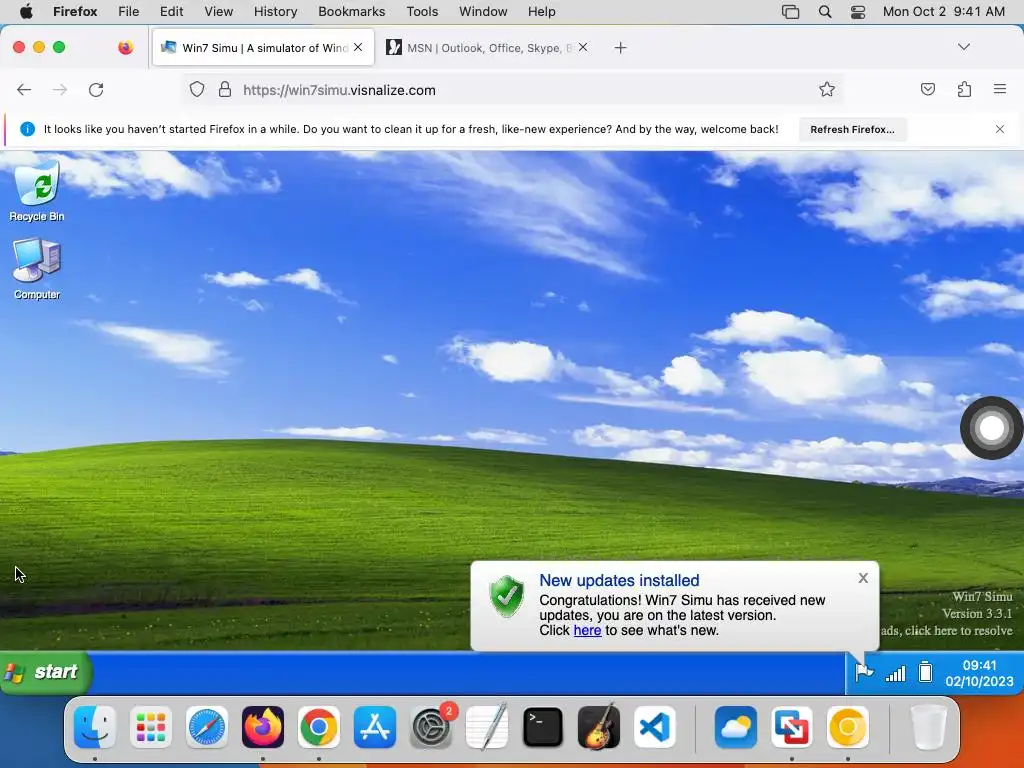
Task: Click the floating circular record button
Action: point(991,428)
